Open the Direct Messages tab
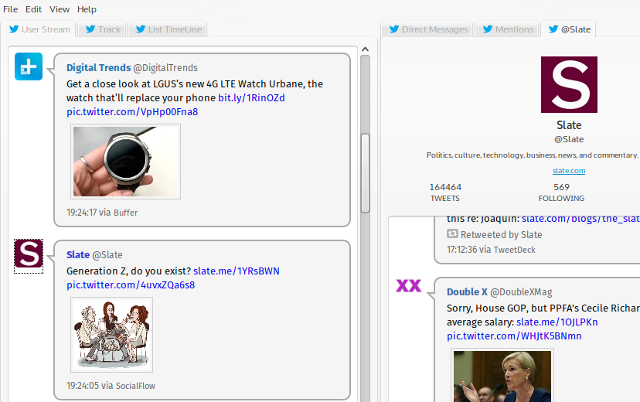The width and height of the screenshot is (640, 402). point(428,29)
